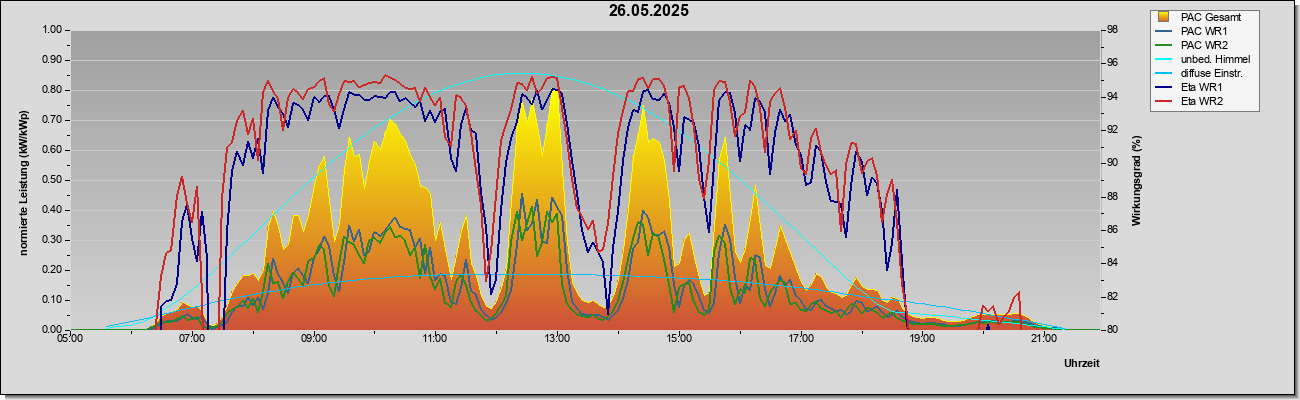Click the 17:00 time axis label

click(x=800, y=339)
